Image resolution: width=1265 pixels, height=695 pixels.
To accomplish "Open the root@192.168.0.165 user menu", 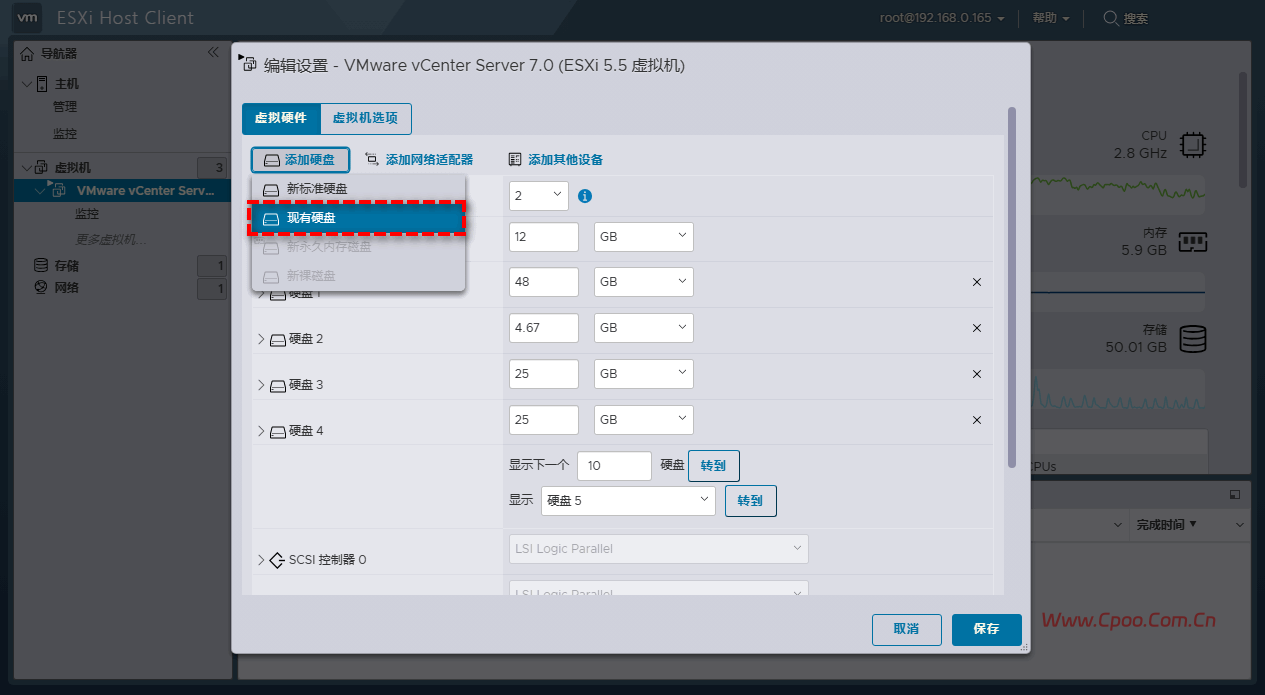I will click(942, 18).
